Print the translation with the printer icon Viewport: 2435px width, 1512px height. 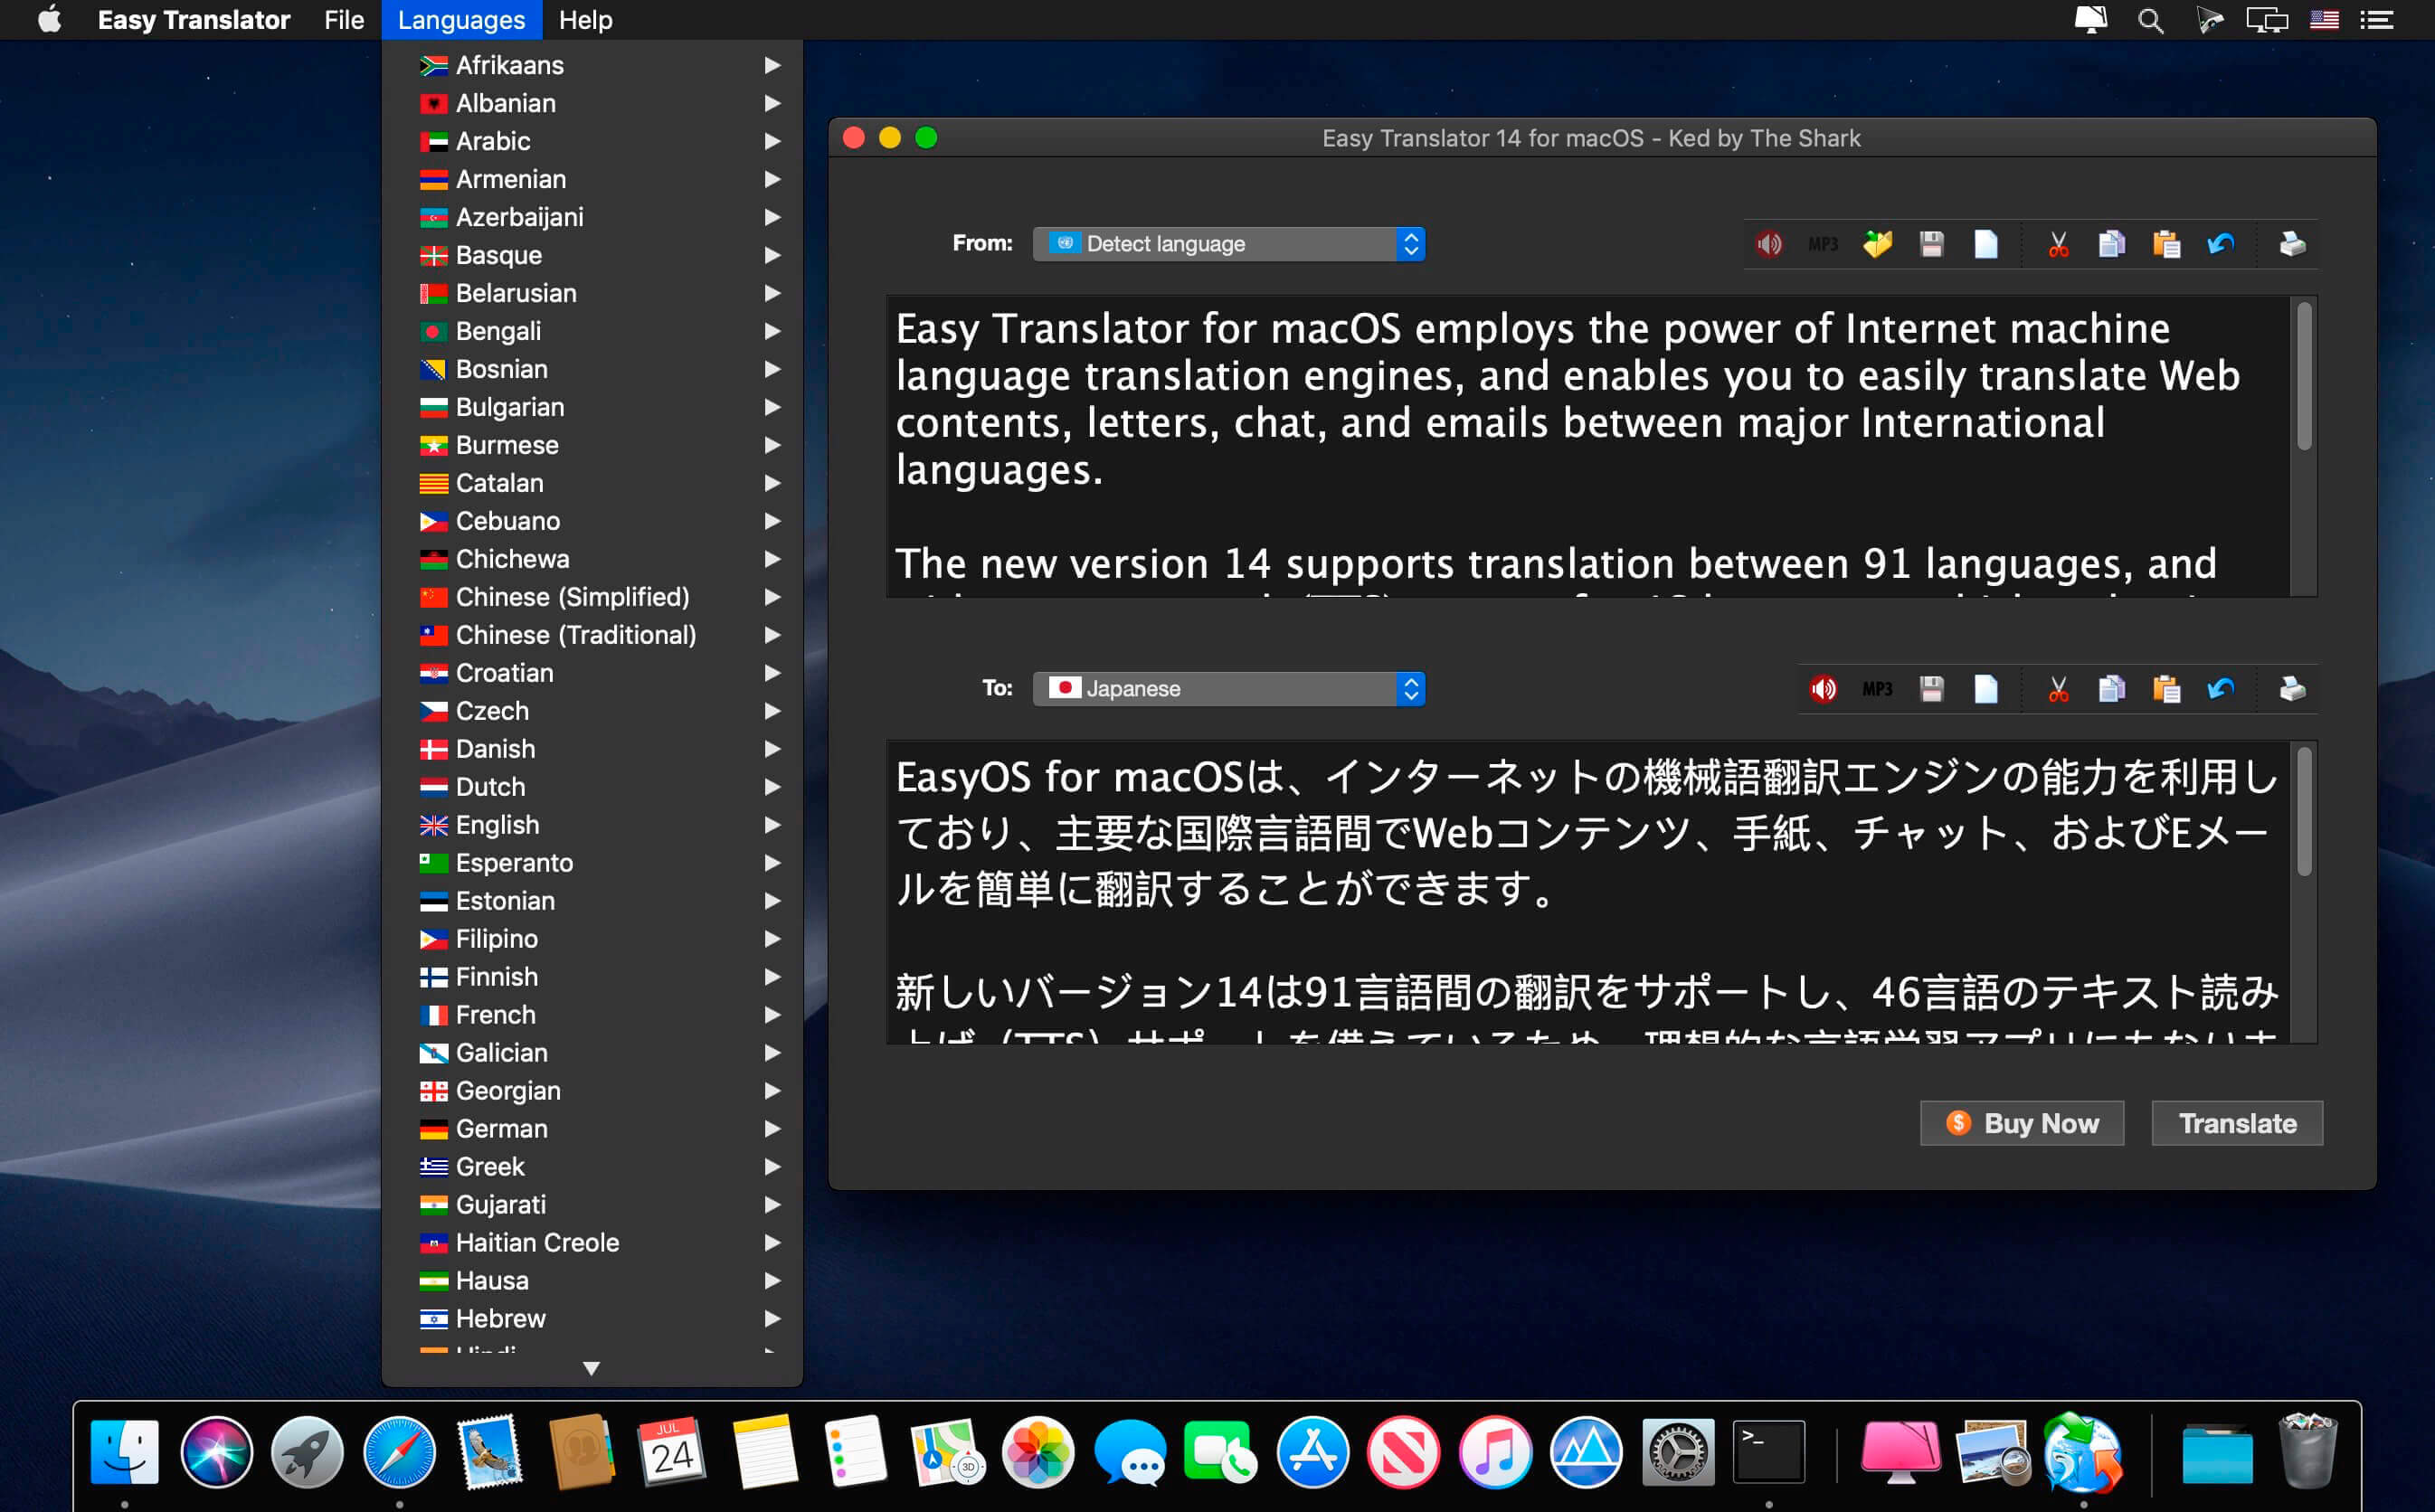click(x=2293, y=688)
